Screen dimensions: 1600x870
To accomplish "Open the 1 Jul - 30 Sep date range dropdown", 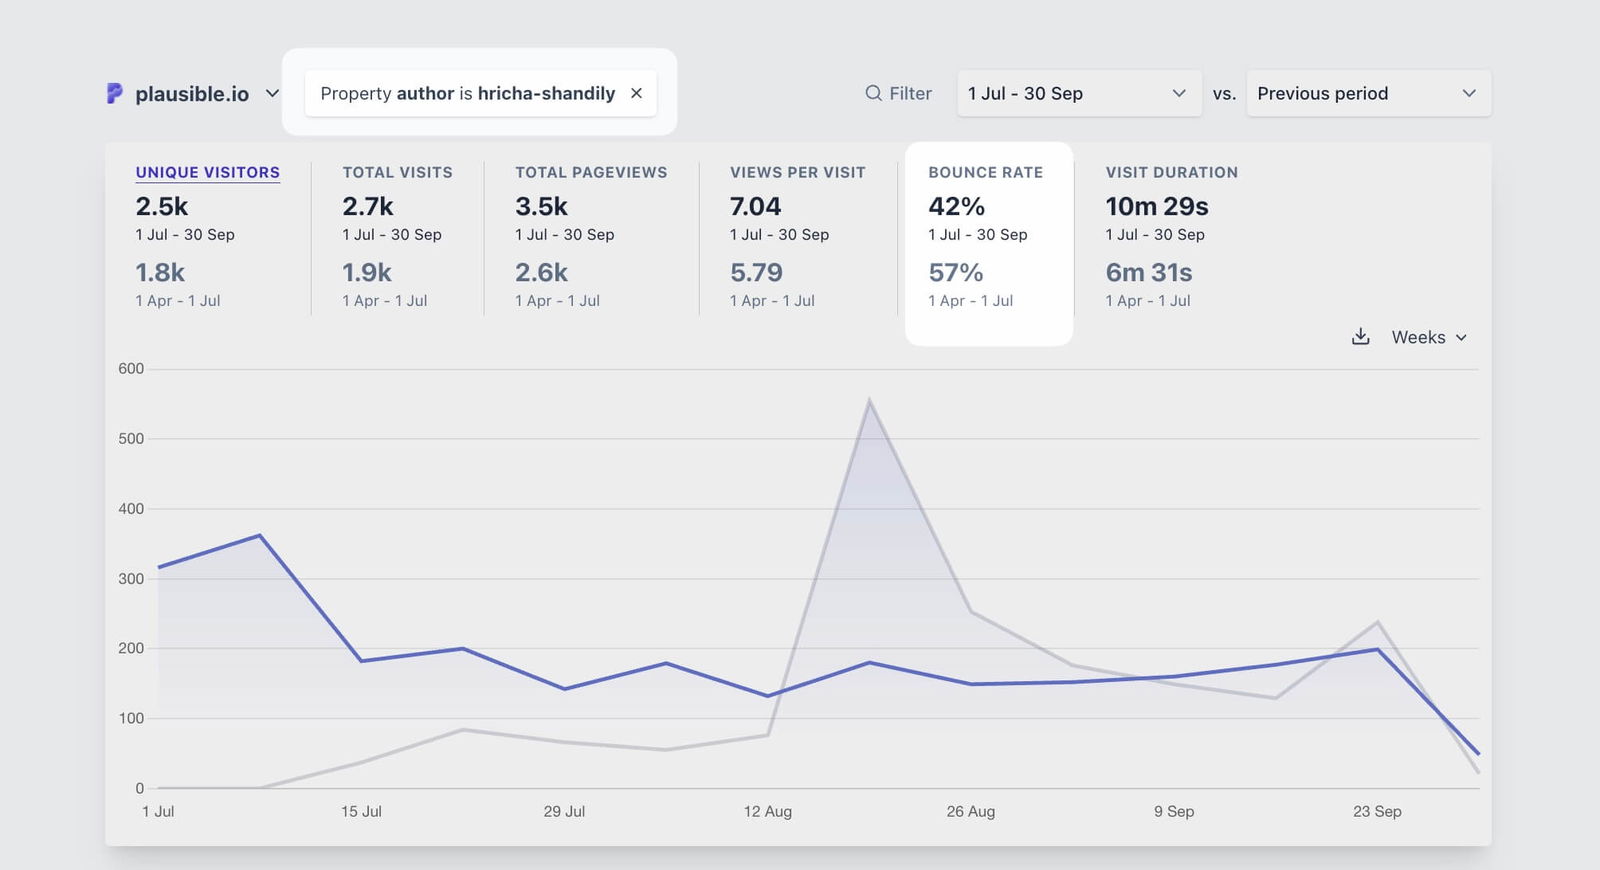I will 1078,93.
